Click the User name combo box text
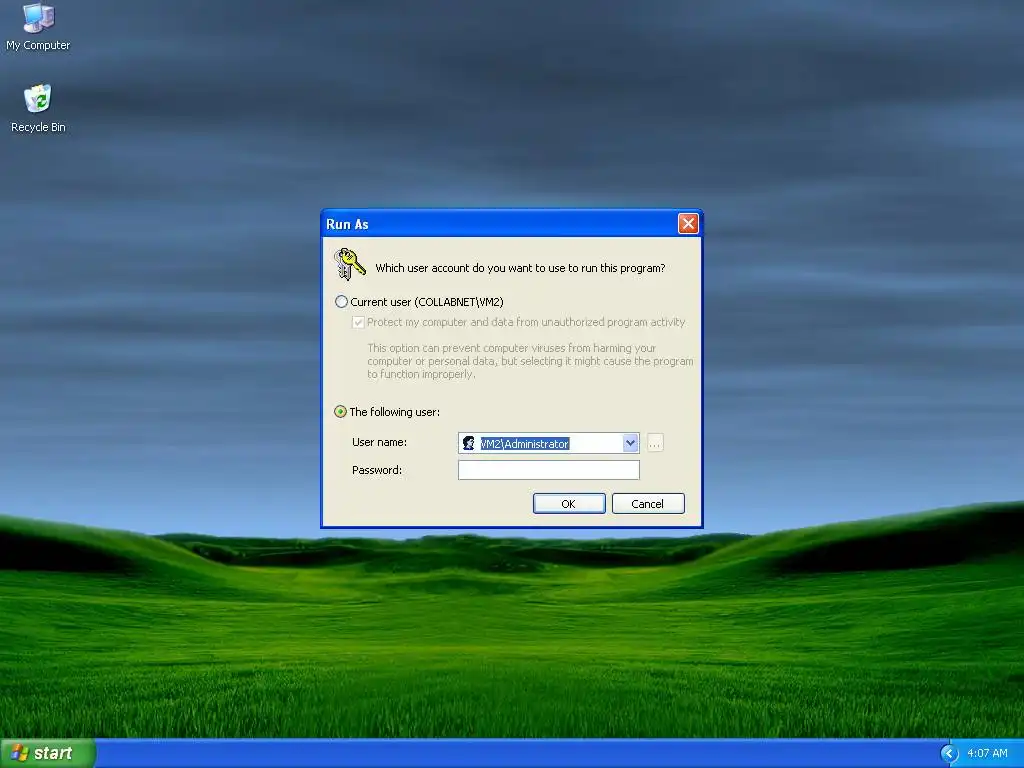The image size is (1024, 768). click(524, 443)
